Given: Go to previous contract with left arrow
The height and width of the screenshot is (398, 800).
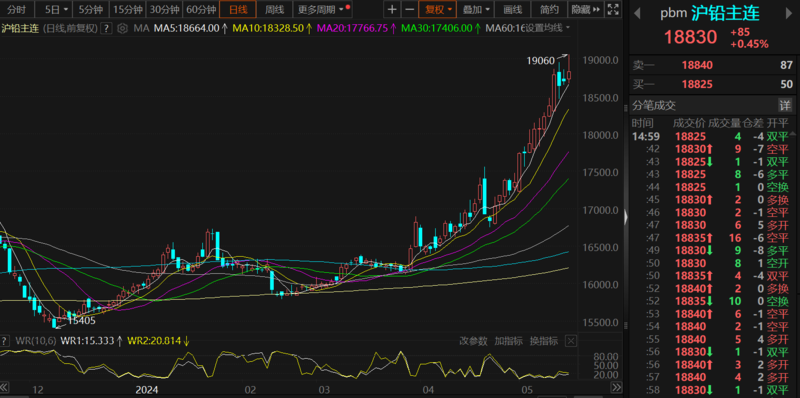Looking at the screenshot, I should click(x=637, y=13).
